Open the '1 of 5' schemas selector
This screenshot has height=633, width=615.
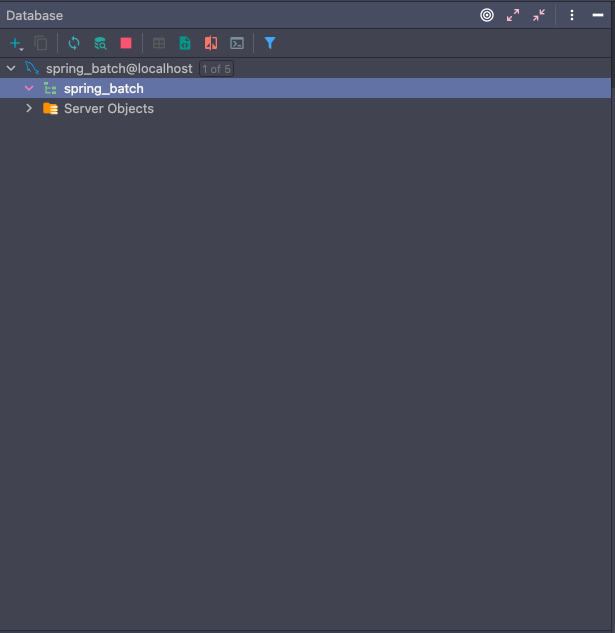[216, 69]
